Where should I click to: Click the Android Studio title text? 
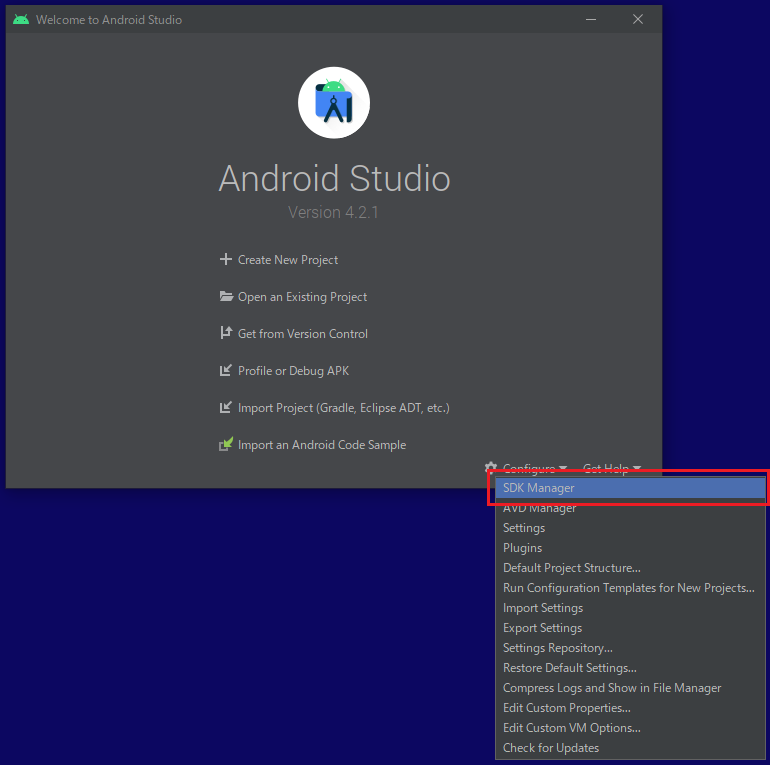[x=334, y=178]
